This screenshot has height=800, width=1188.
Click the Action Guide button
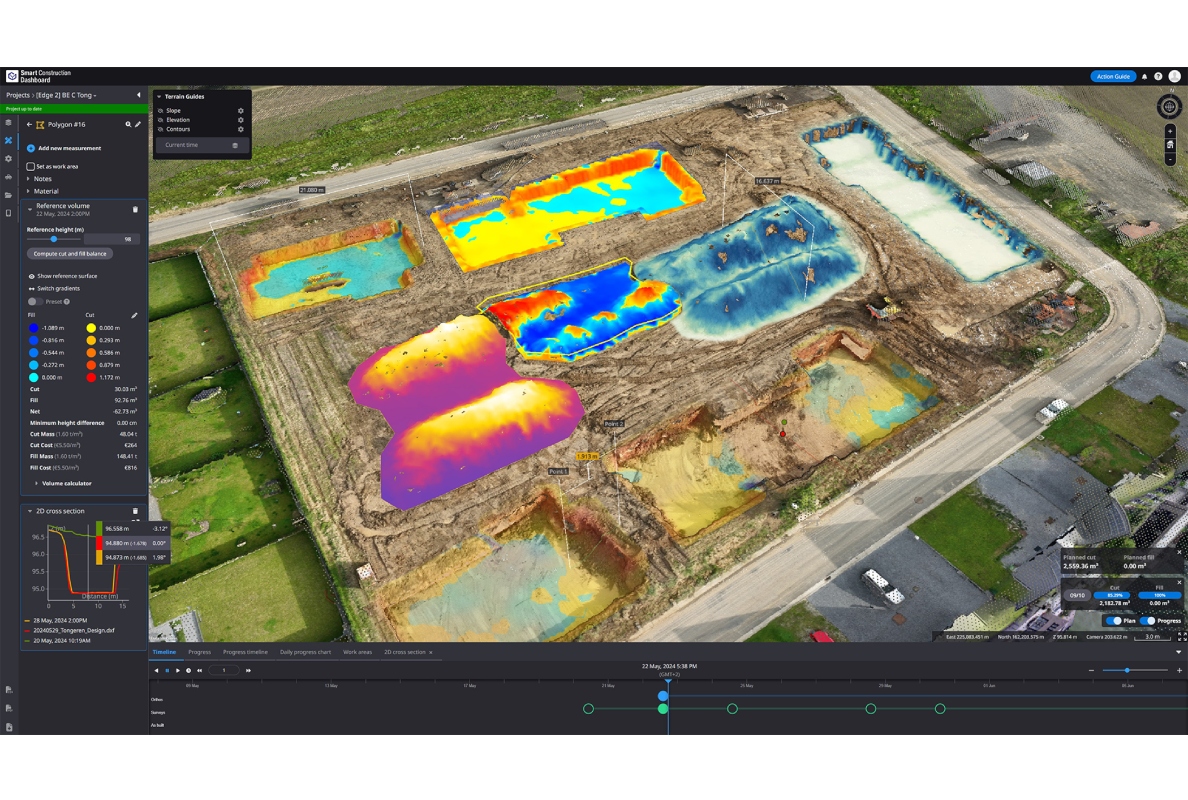(x=1113, y=77)
